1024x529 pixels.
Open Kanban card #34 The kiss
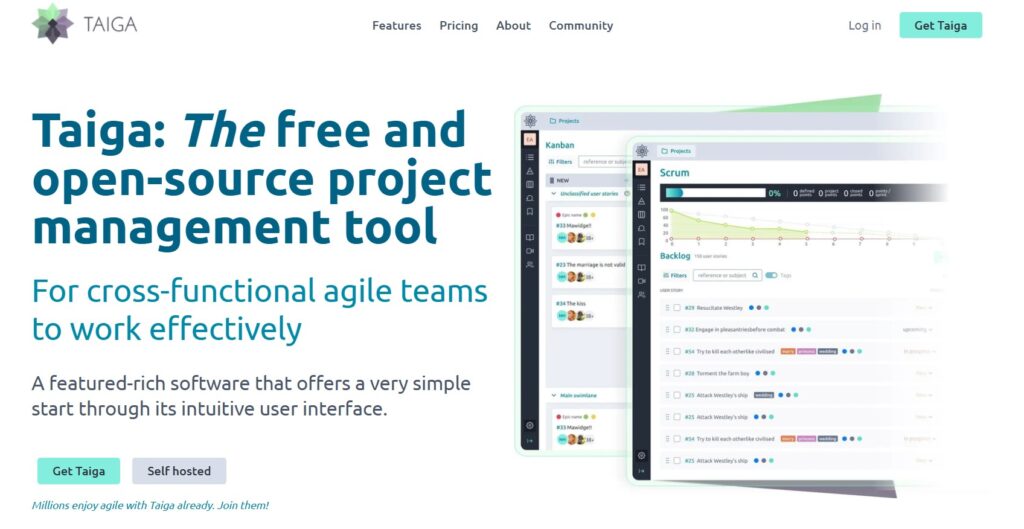click(x=590, y=310)
